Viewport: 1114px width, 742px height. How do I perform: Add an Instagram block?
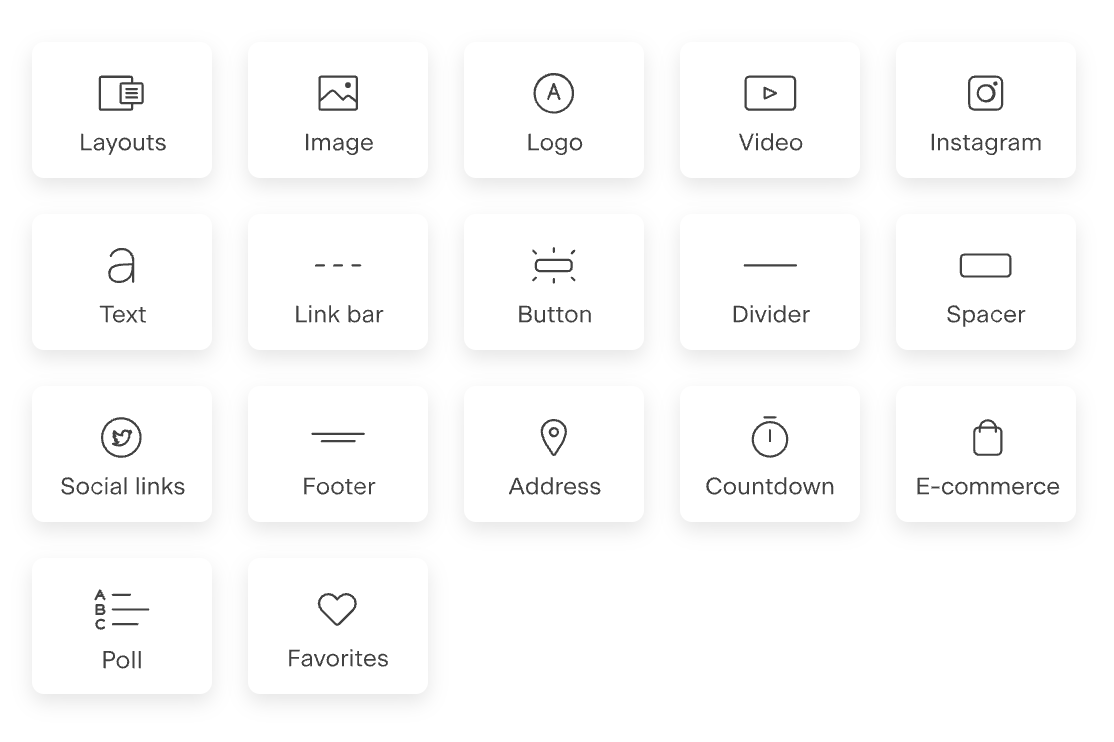[x=985, y=110]
